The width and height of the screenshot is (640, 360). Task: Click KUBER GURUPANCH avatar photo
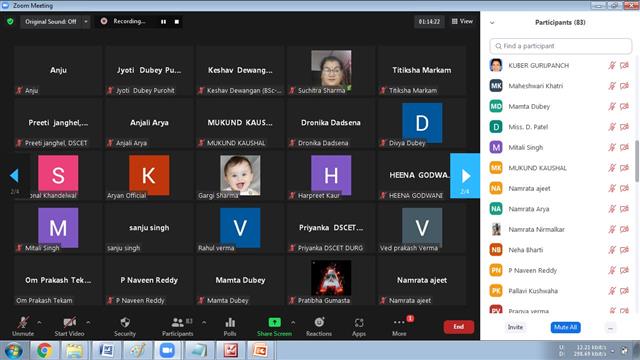point(496,65)
